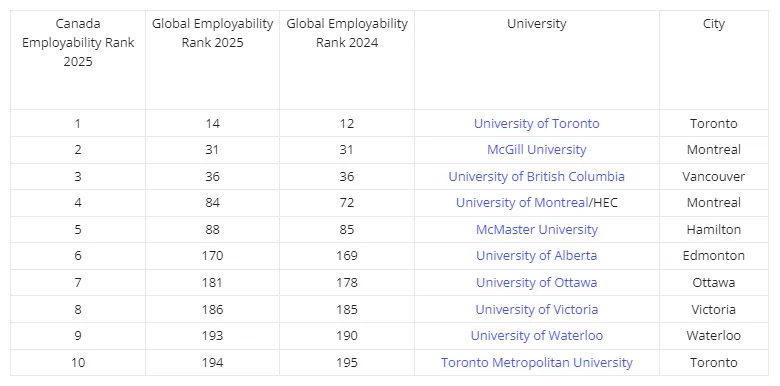Image resolution: width=780 pixels, height=386 pixels.
Task: Click the Global Employability Rank 2024 header
Action: tap(347, 33)
